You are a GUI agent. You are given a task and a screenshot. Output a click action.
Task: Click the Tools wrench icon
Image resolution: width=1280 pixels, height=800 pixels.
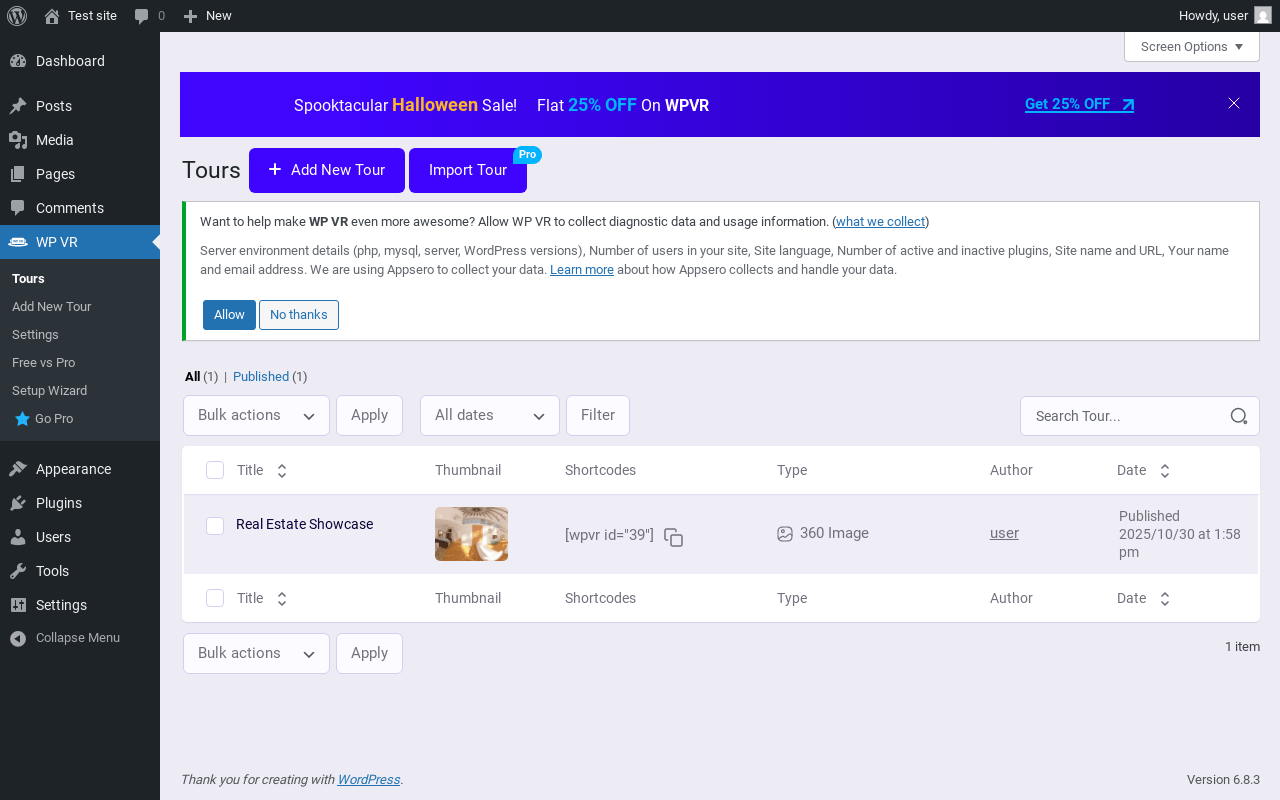pos(18,571)
